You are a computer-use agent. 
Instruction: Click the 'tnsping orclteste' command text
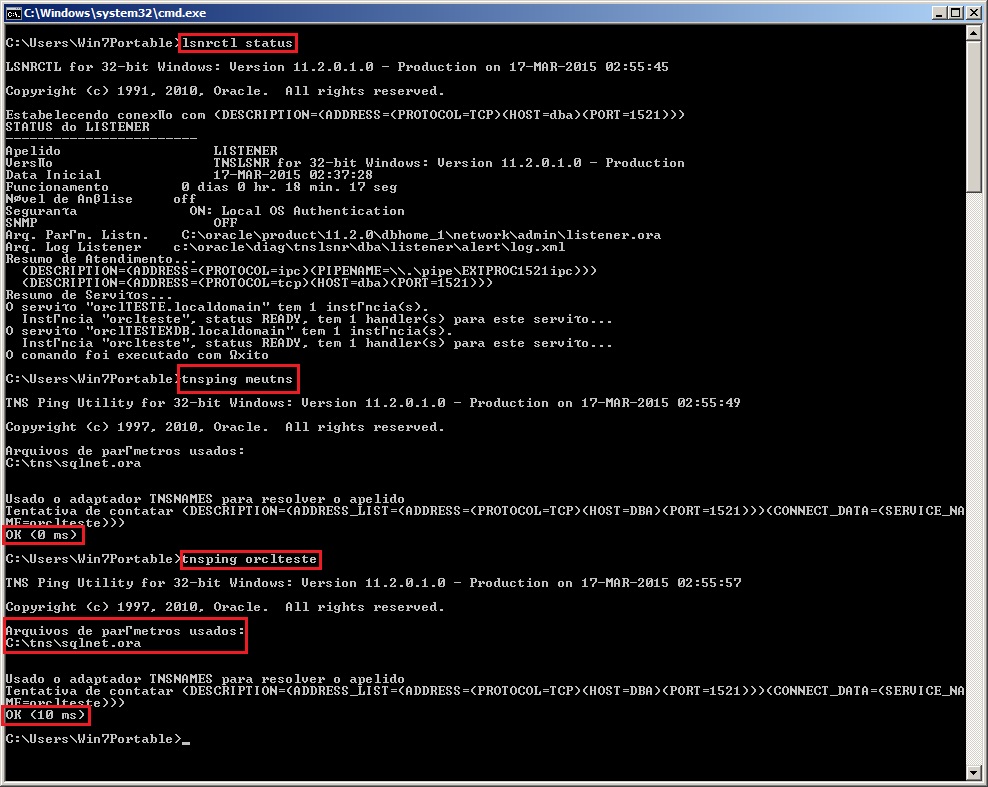250,559
